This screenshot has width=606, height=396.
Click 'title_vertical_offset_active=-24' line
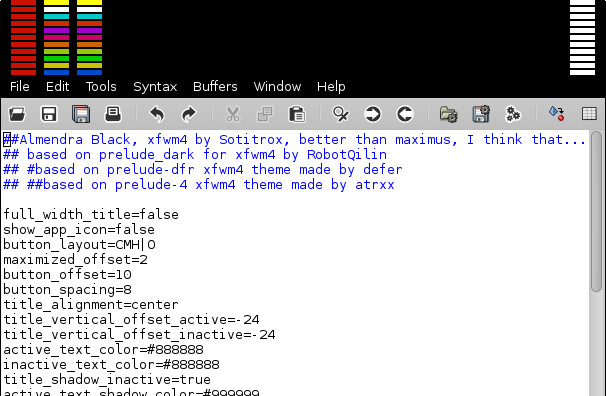pyautogui.click(x=131, y=320)
